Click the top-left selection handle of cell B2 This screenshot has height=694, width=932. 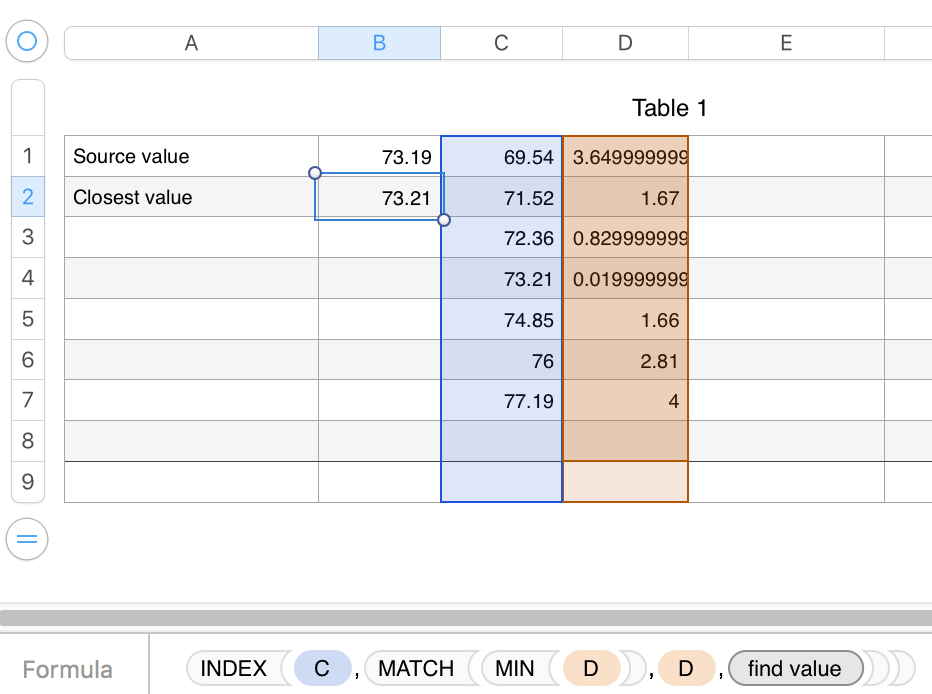315,172
